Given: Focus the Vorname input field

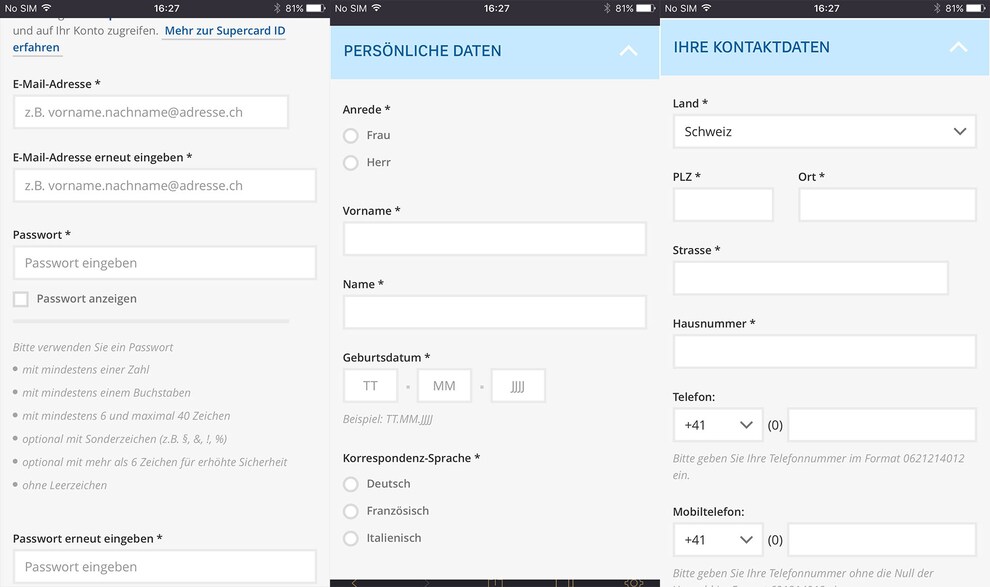Looking at the screenshot, I should (494, 239).
